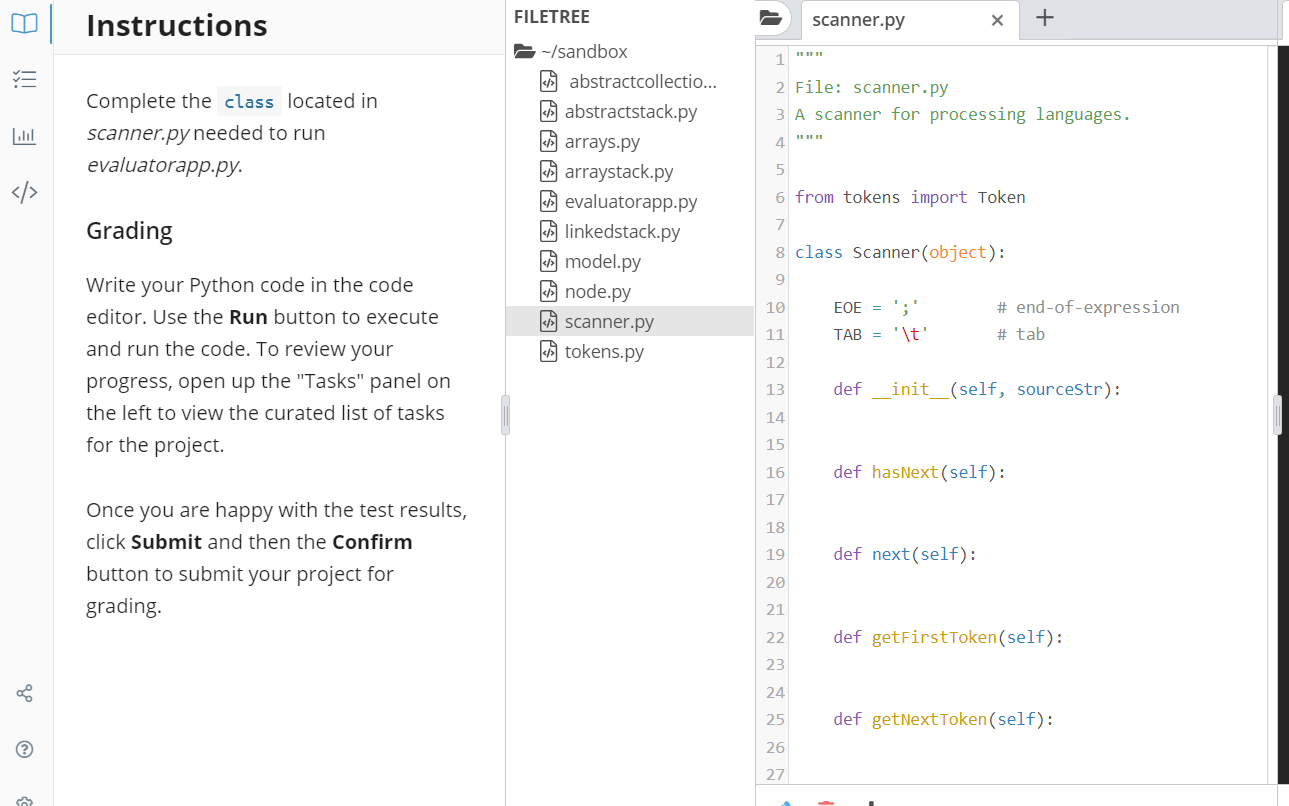Open settings with the gear icon
Image resolution: width=1289 pixels, height=806 pixels.
(24, 799)
